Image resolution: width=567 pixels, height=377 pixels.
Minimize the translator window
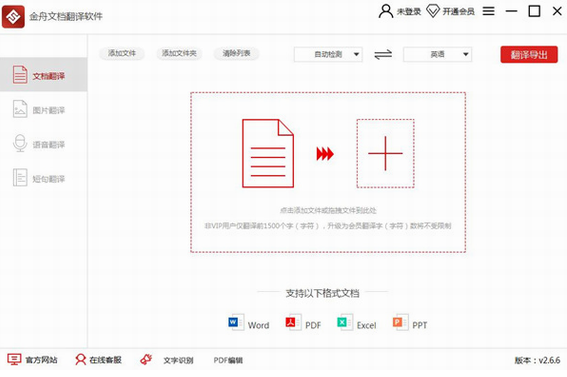point(511,11)
